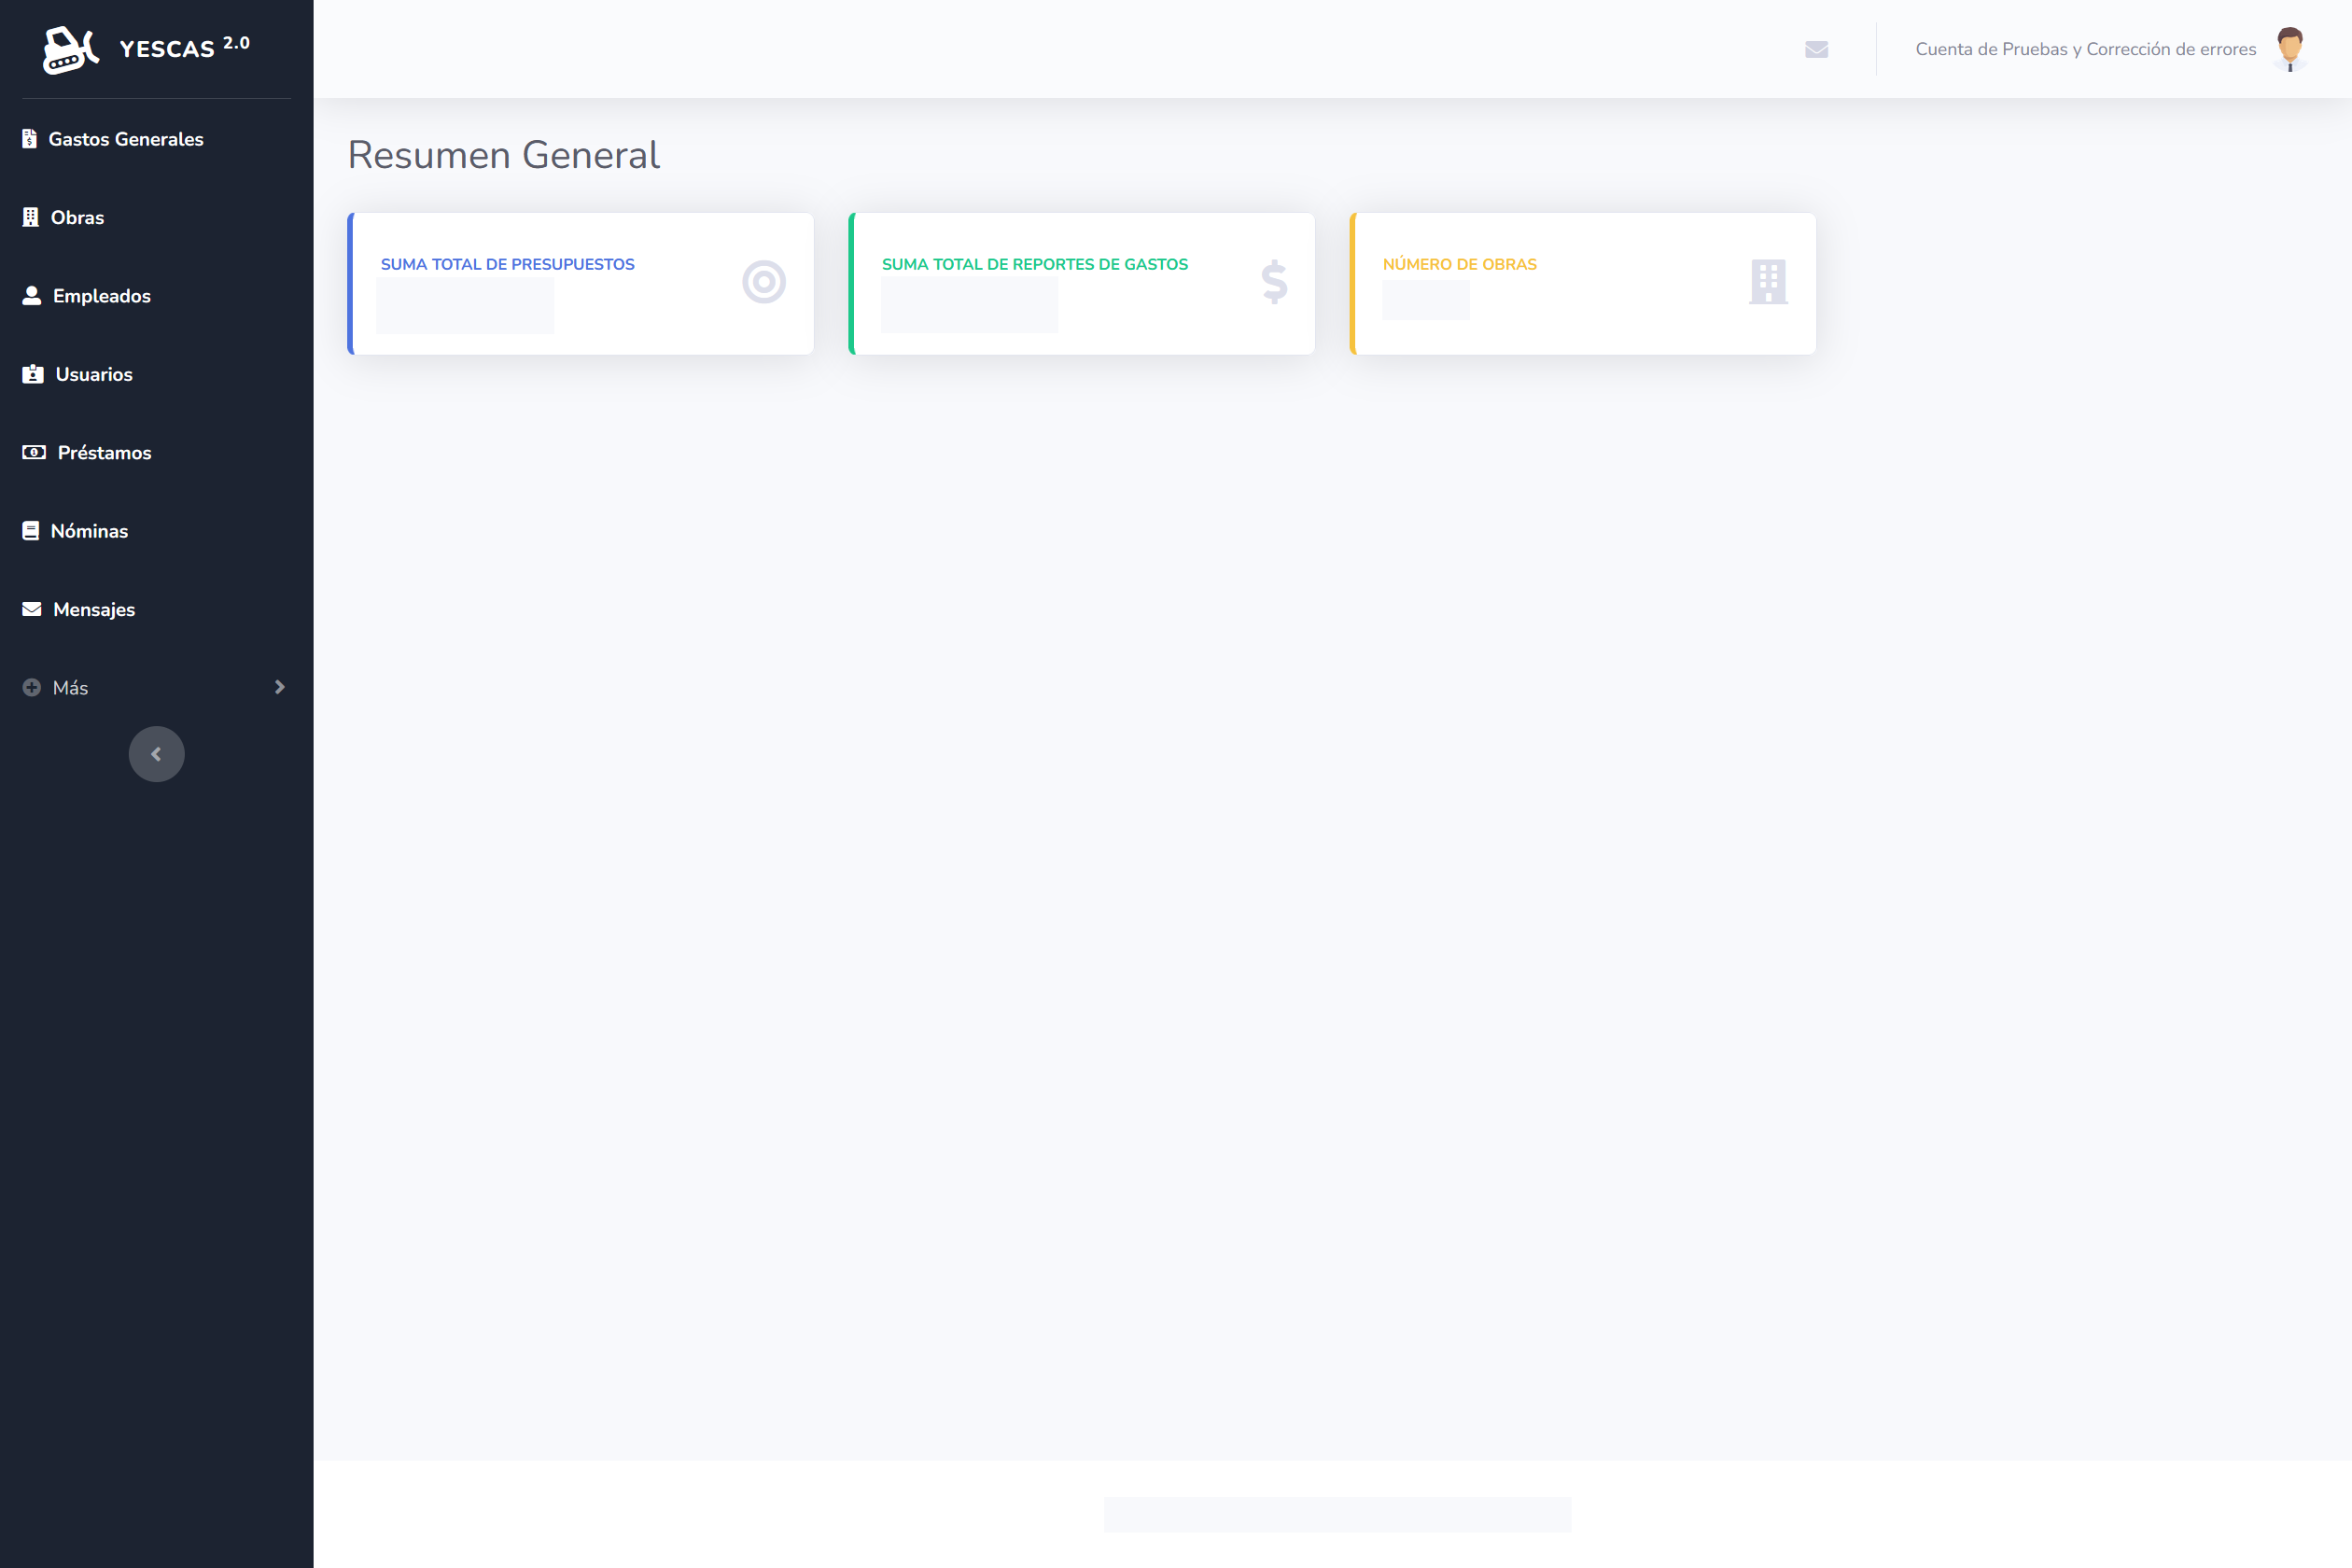Click the YESCAS 2.0 brand title
2352x1568 pixels.
point(185,47)
